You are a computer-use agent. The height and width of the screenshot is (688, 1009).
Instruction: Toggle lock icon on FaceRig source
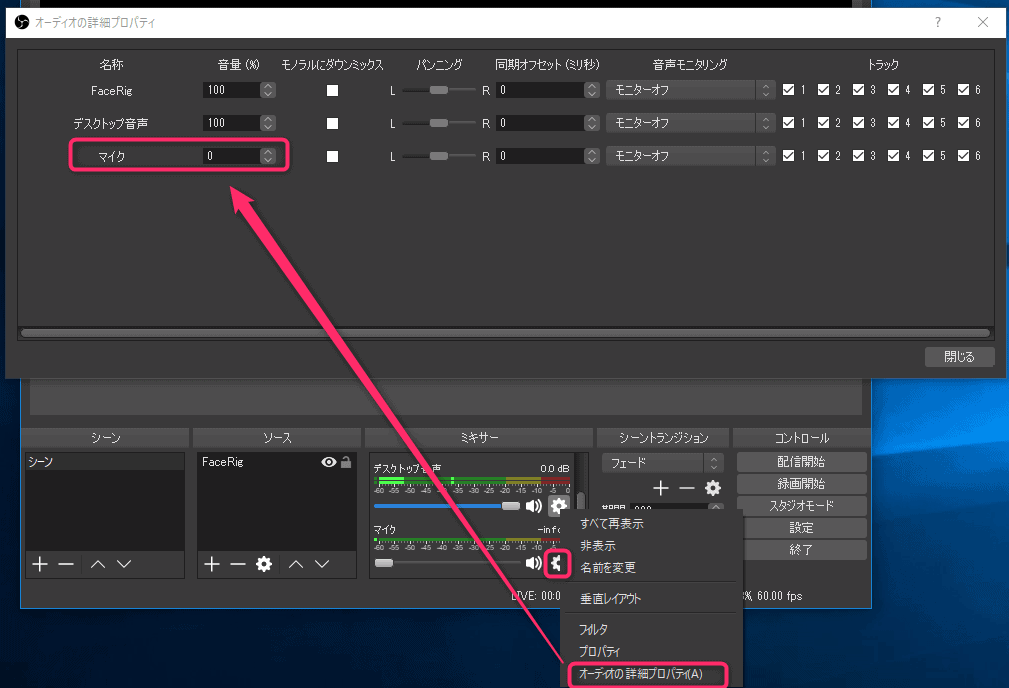click(346, 462)
